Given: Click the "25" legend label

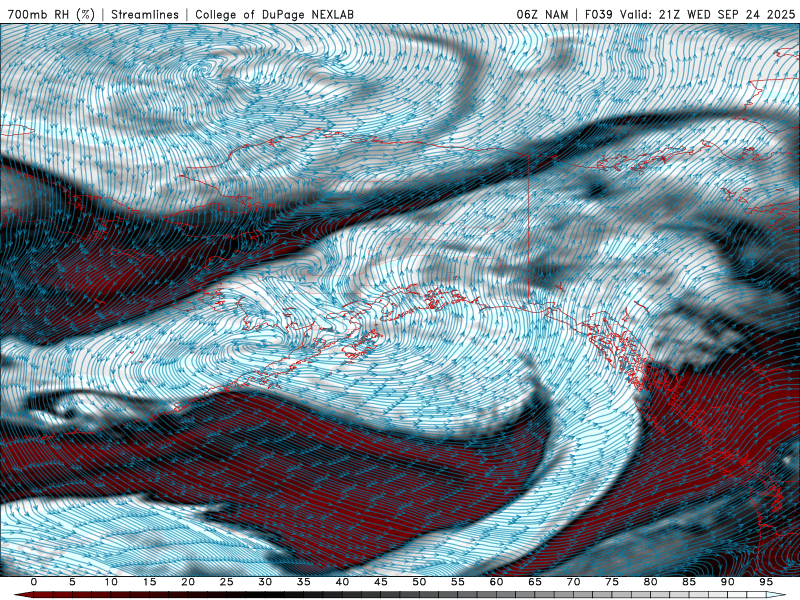Looking at the screenshot, I should tap(227, 582).
